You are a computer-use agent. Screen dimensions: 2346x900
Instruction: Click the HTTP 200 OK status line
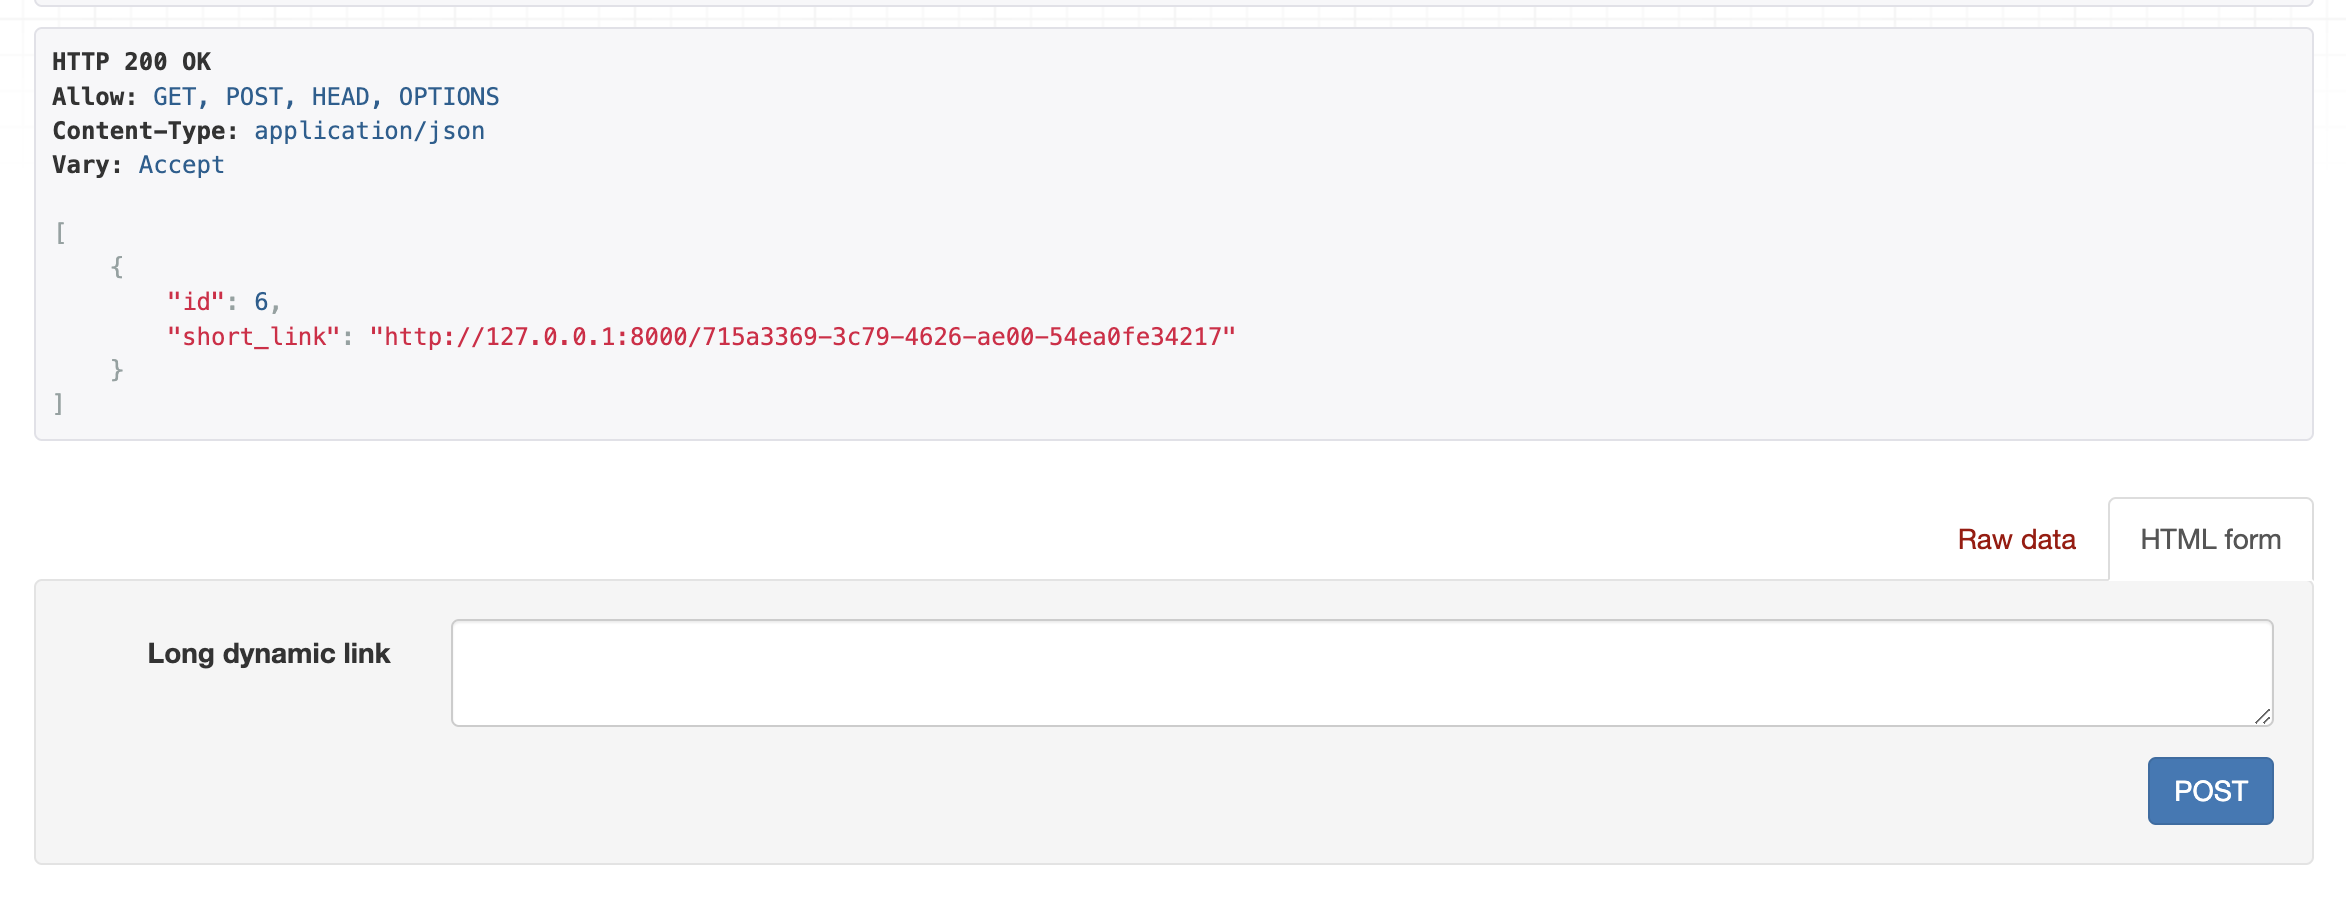pyautogui.click(x=131, y=62)
